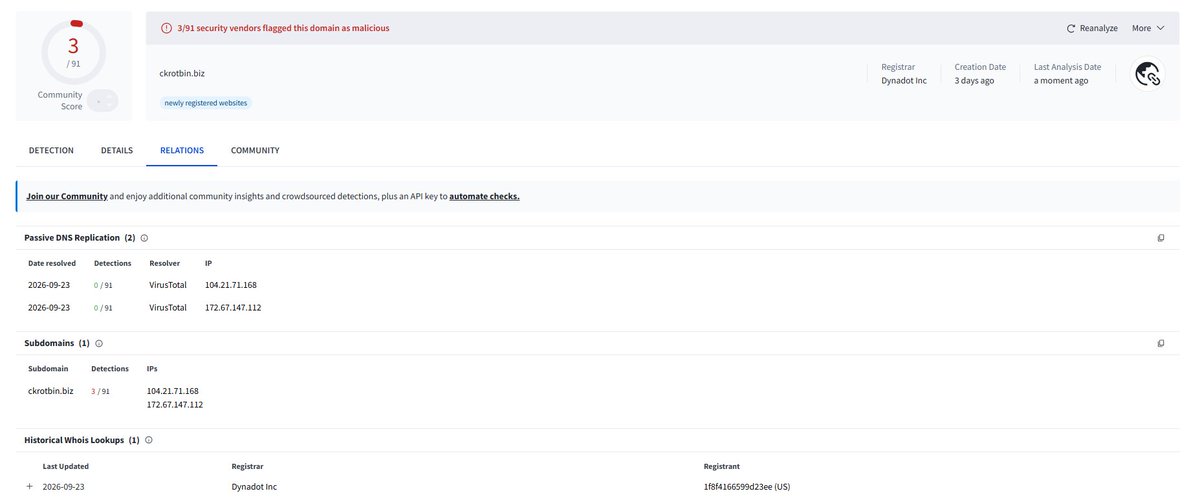The image size is (1200, 500).
Task: Copy Subdomains section contents
Action: 1161,343
